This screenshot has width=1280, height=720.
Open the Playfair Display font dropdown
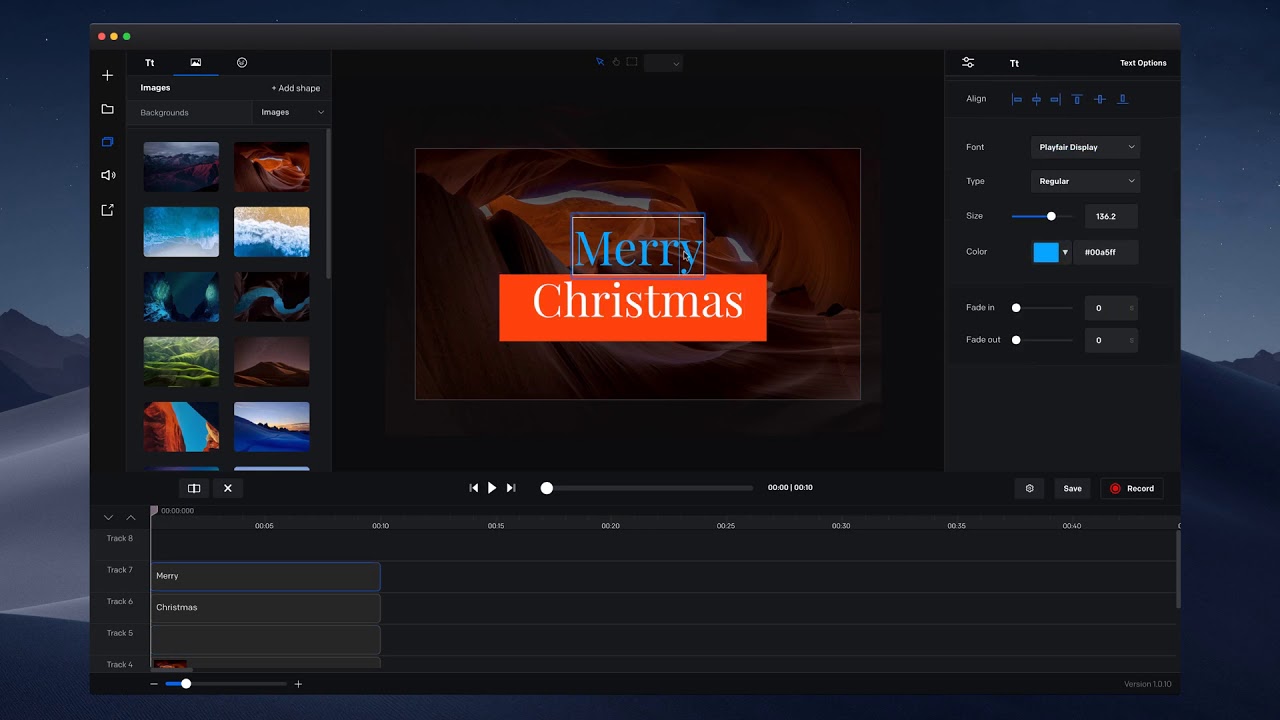point(1086,147)
